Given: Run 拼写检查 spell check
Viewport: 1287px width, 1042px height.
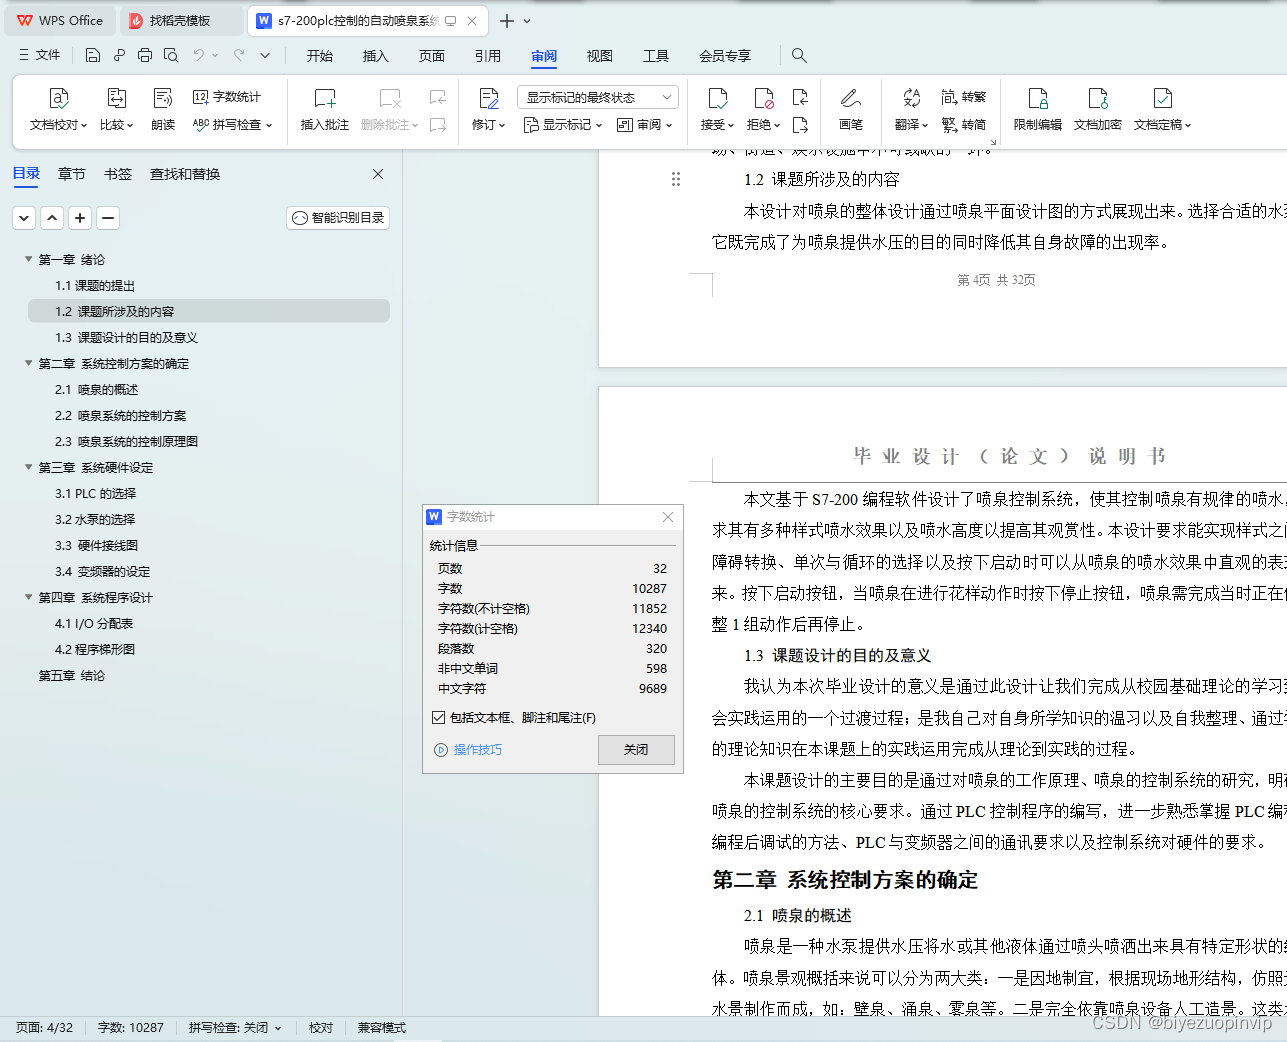Looking at the screenshot, I should coord(232,125).
